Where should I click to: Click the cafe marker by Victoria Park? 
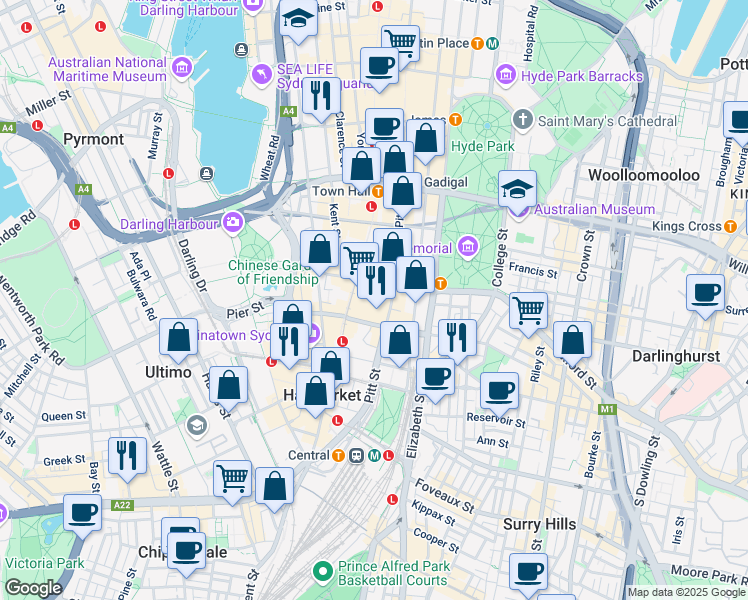tap(83, 514)
